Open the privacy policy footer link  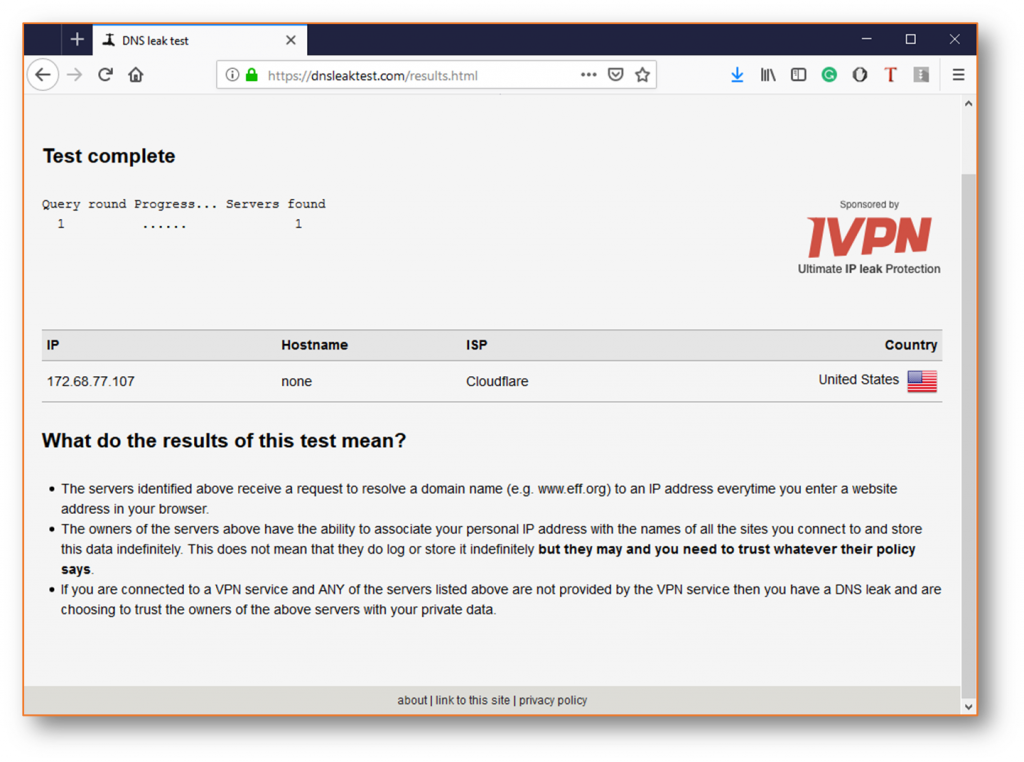pyautogui.click(x=553, y=700)
